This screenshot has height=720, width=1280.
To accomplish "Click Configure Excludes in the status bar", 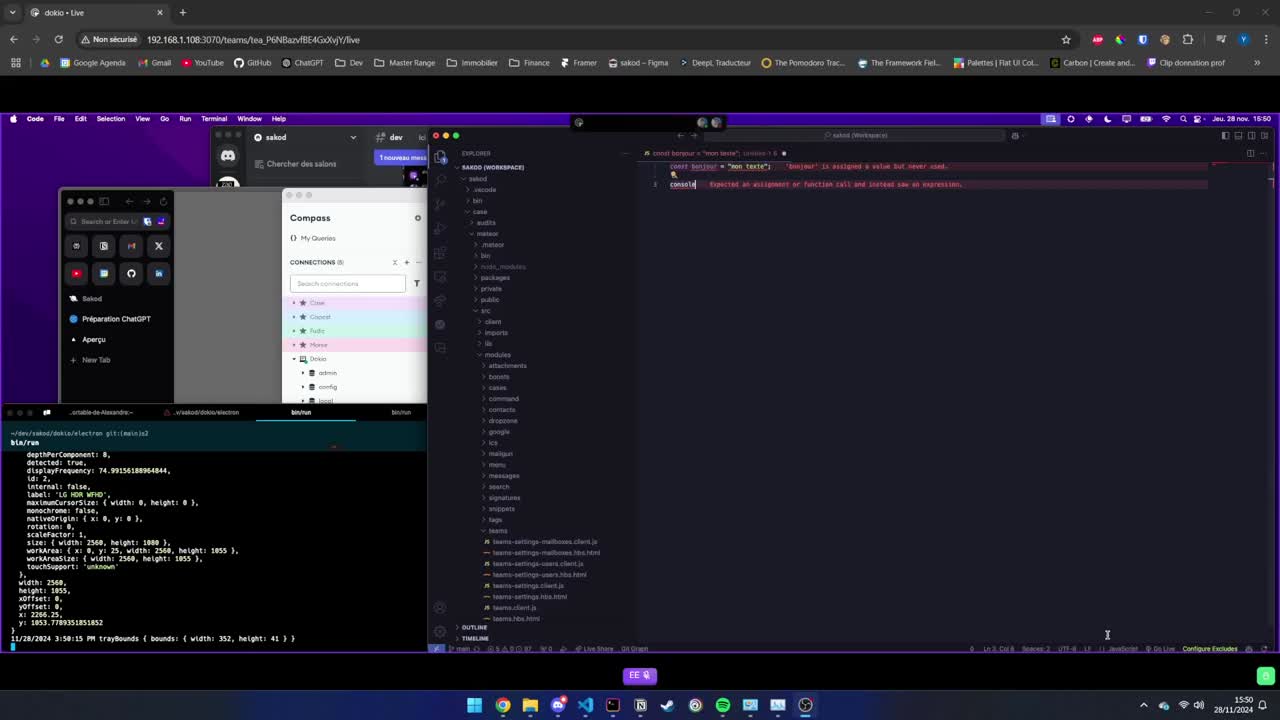I will [x=1209, y=649].
